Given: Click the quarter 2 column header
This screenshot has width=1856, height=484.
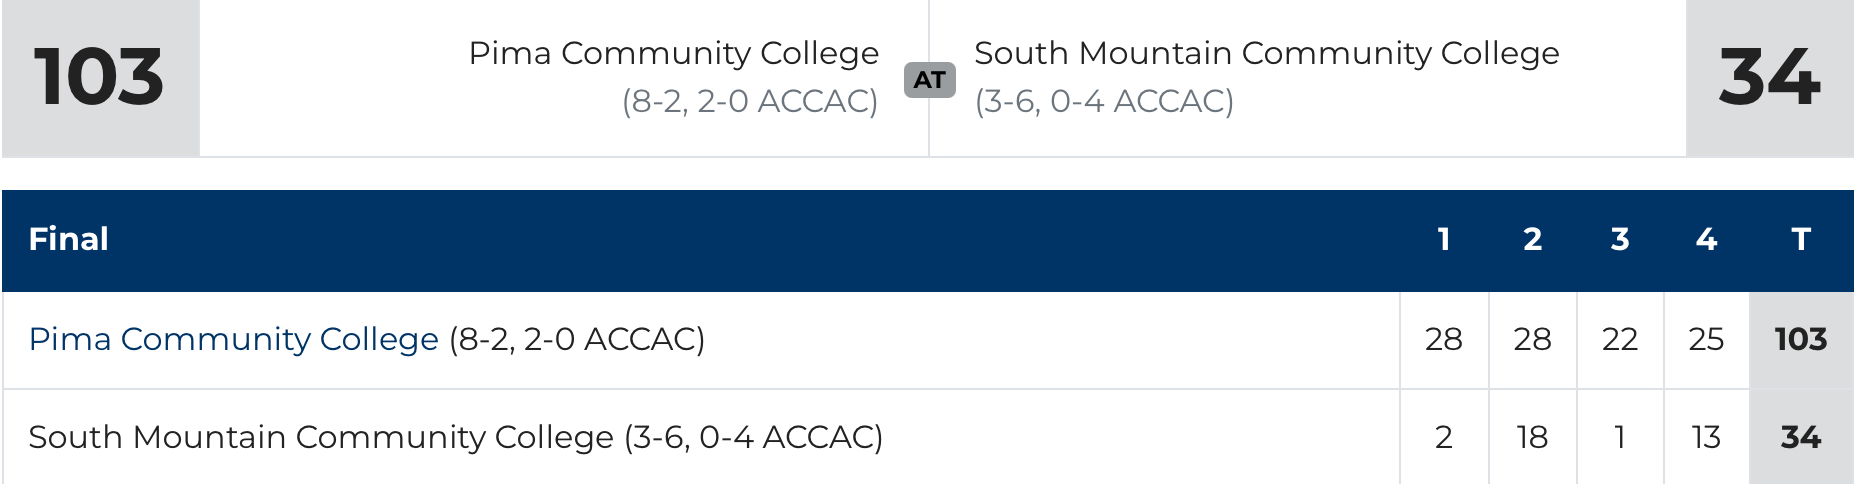Looking at the screenshot, I should (1532, 239).
